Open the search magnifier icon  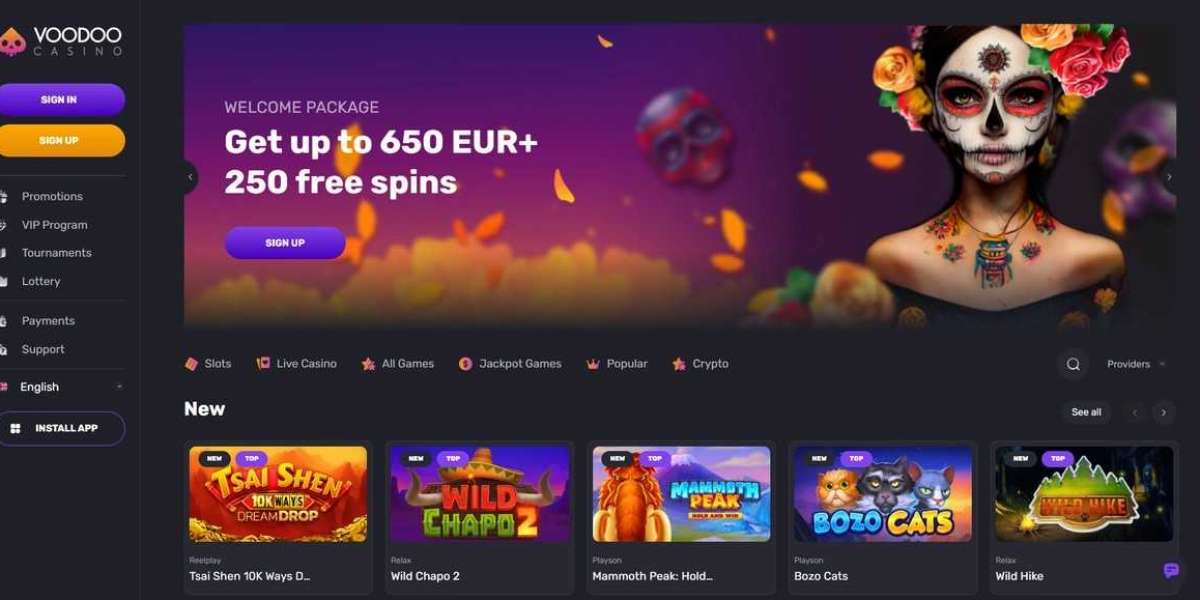1073,364
